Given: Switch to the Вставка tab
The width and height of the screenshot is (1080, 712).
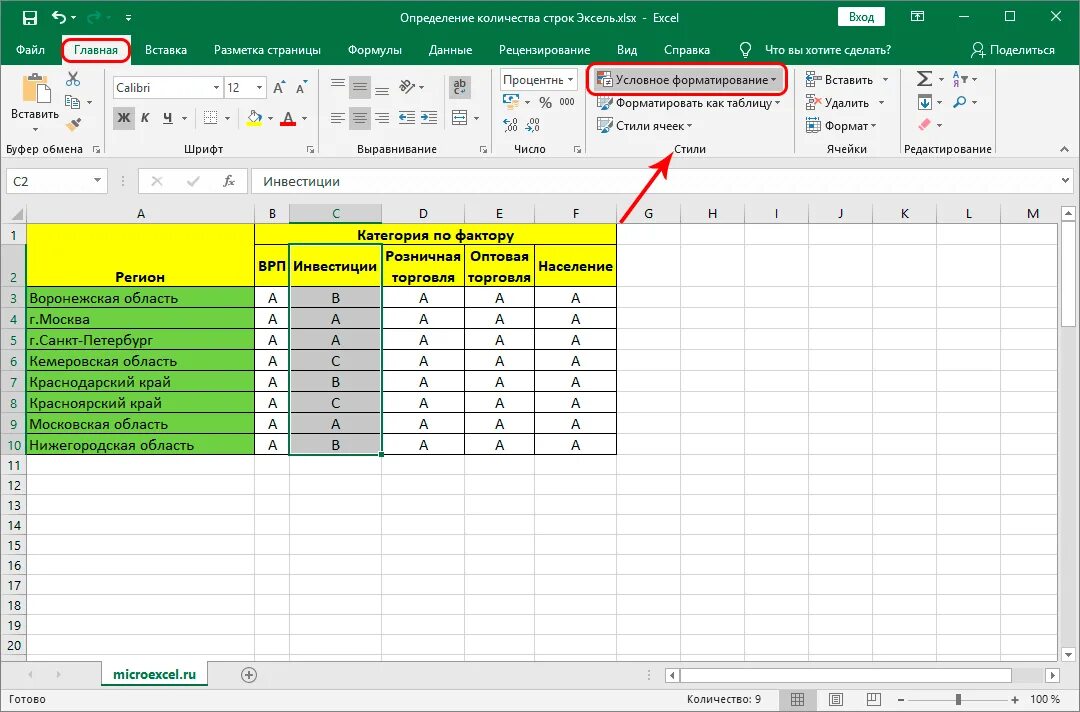Looking at the screenshot, I should pyautogui.click(x=166, y=50).
